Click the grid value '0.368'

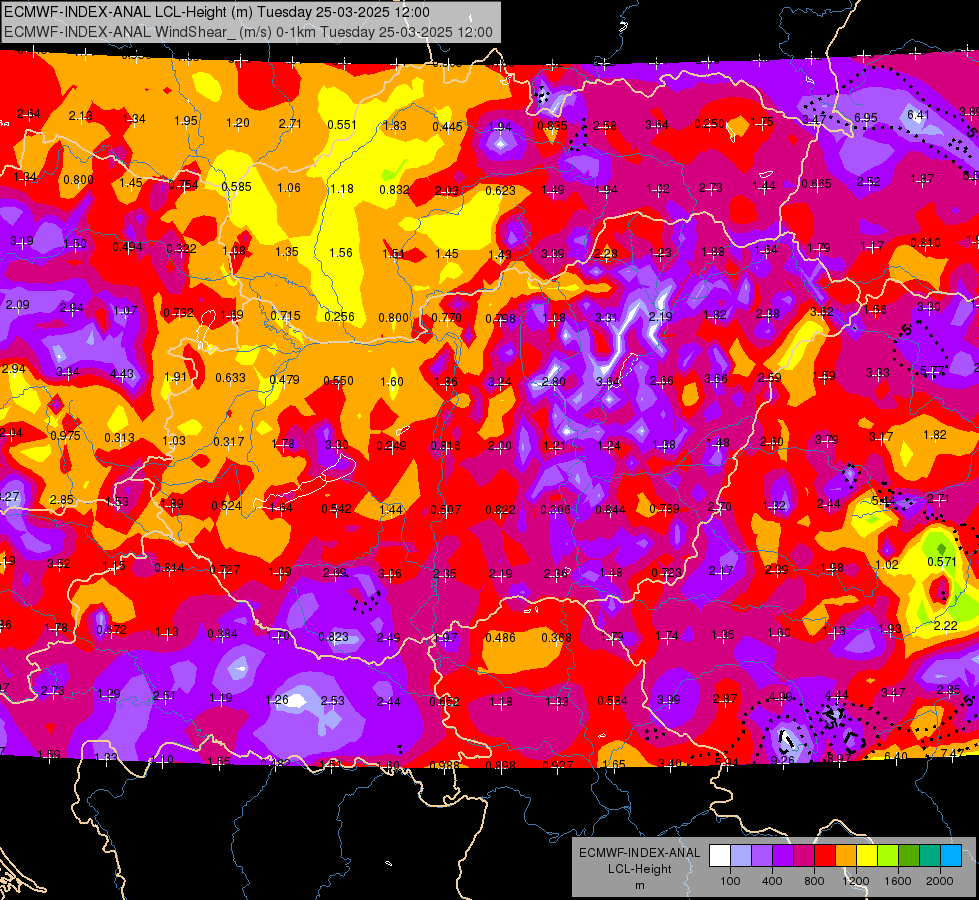coord(556,637)
